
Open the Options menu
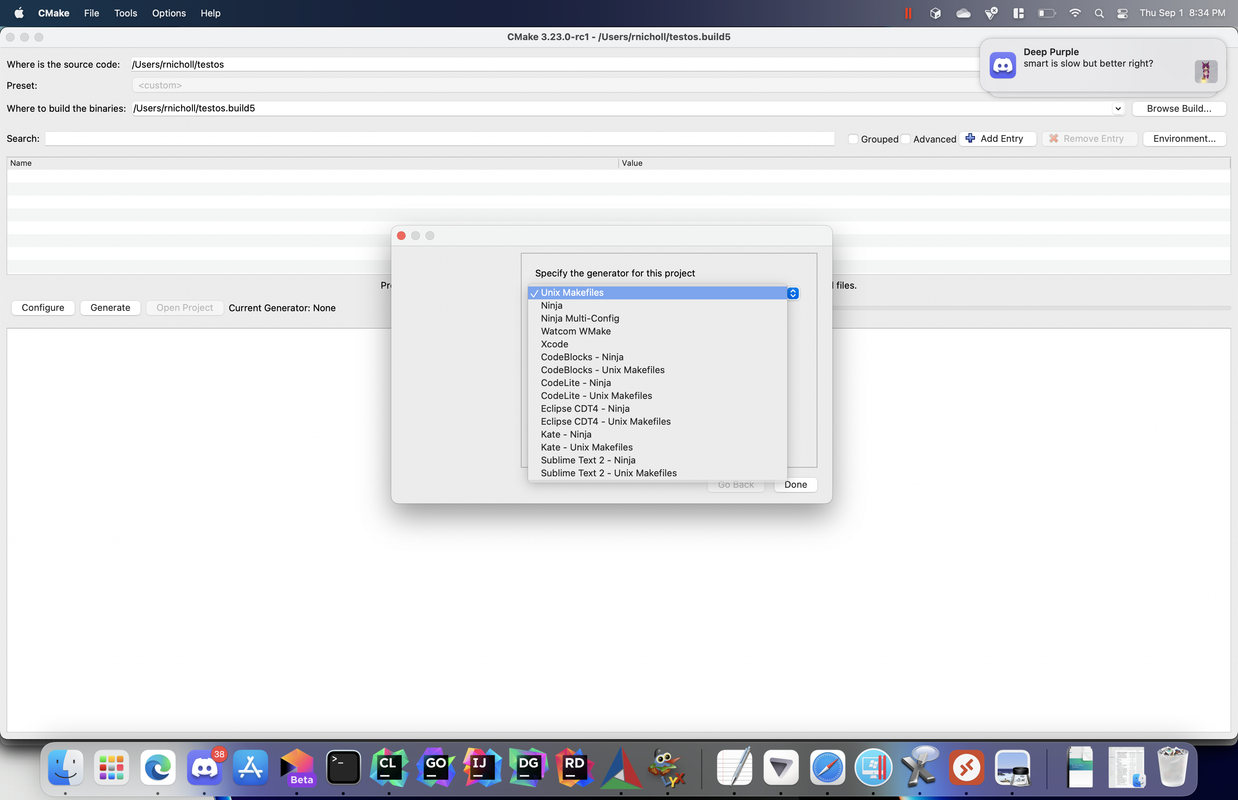[169, 13]
